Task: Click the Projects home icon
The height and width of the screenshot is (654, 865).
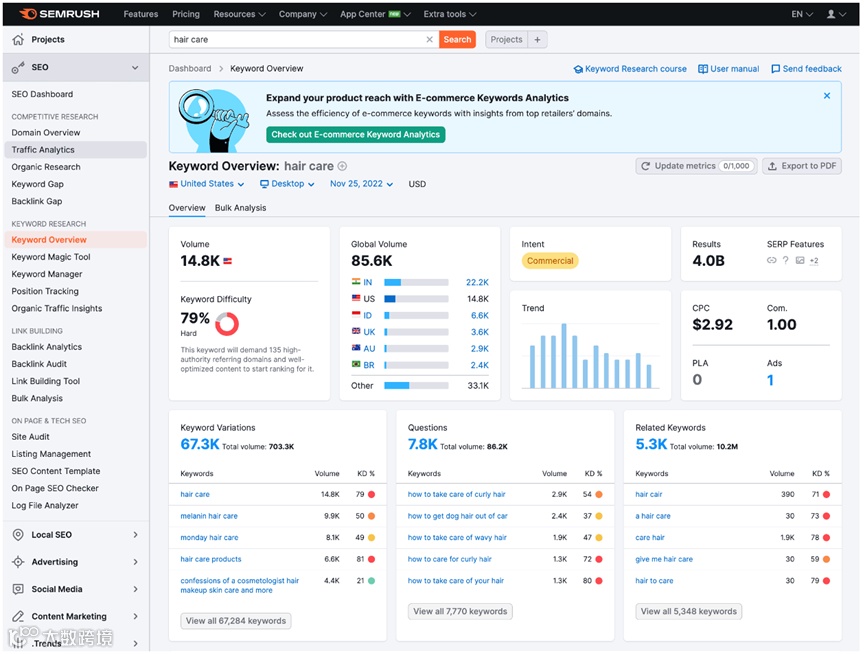Action: coord(18,40)
